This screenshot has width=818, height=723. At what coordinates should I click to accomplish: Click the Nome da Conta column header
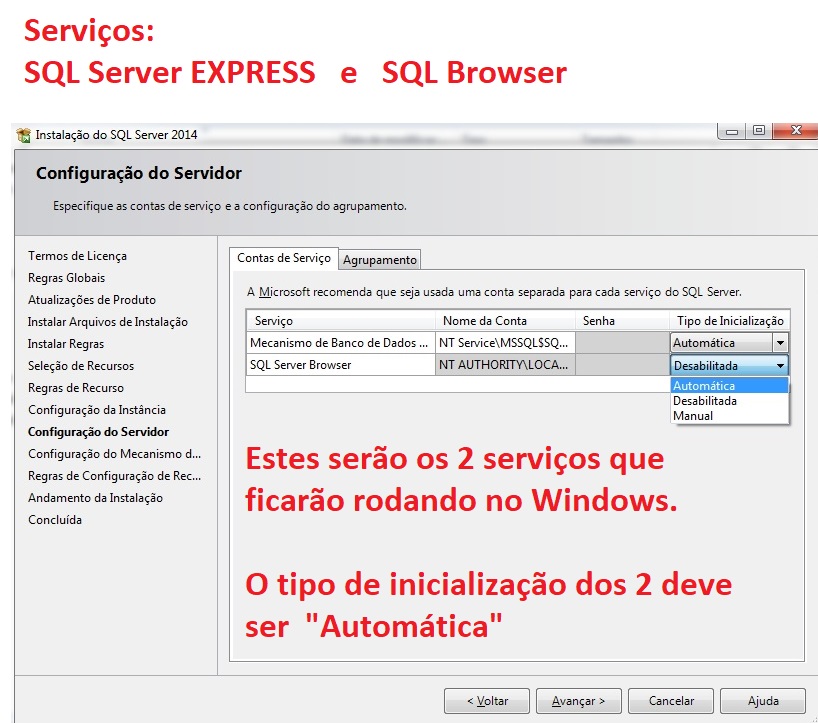coord(505,321)
